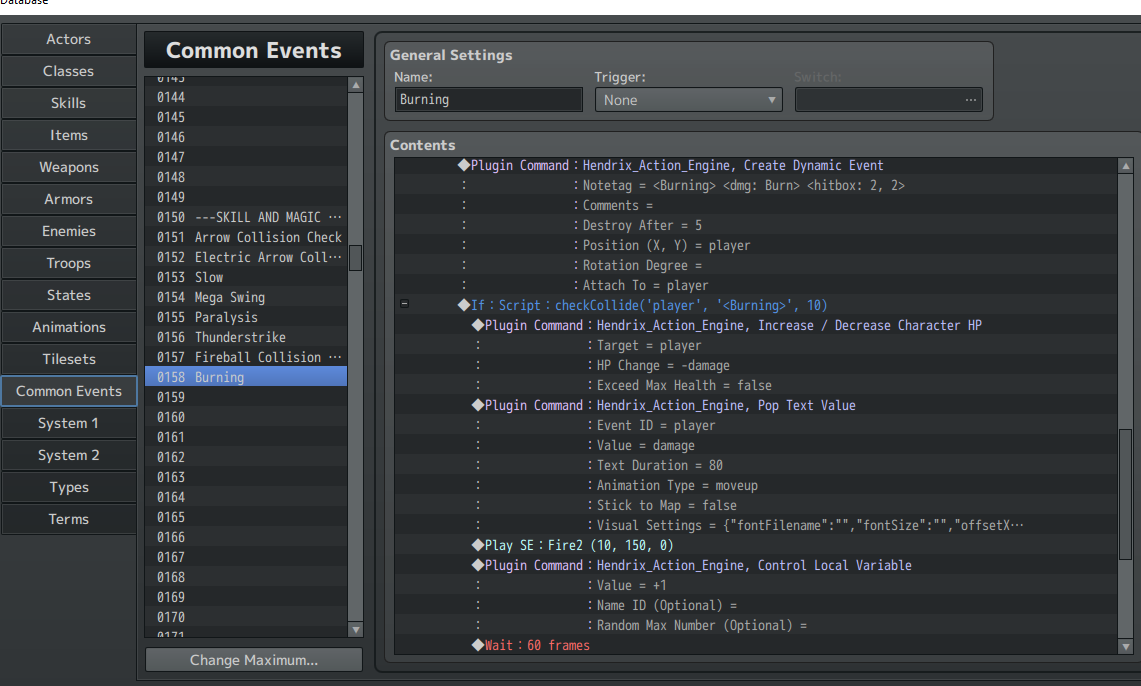Open the Skills database tab
1141x686 pixels.
point(68,103)
